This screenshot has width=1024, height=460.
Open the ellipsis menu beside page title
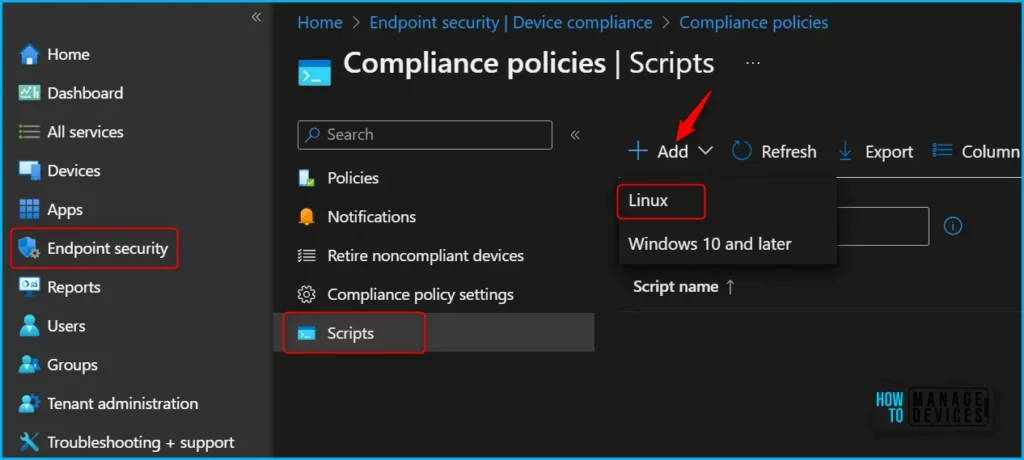pyautogui.click(x=753, y=63)
